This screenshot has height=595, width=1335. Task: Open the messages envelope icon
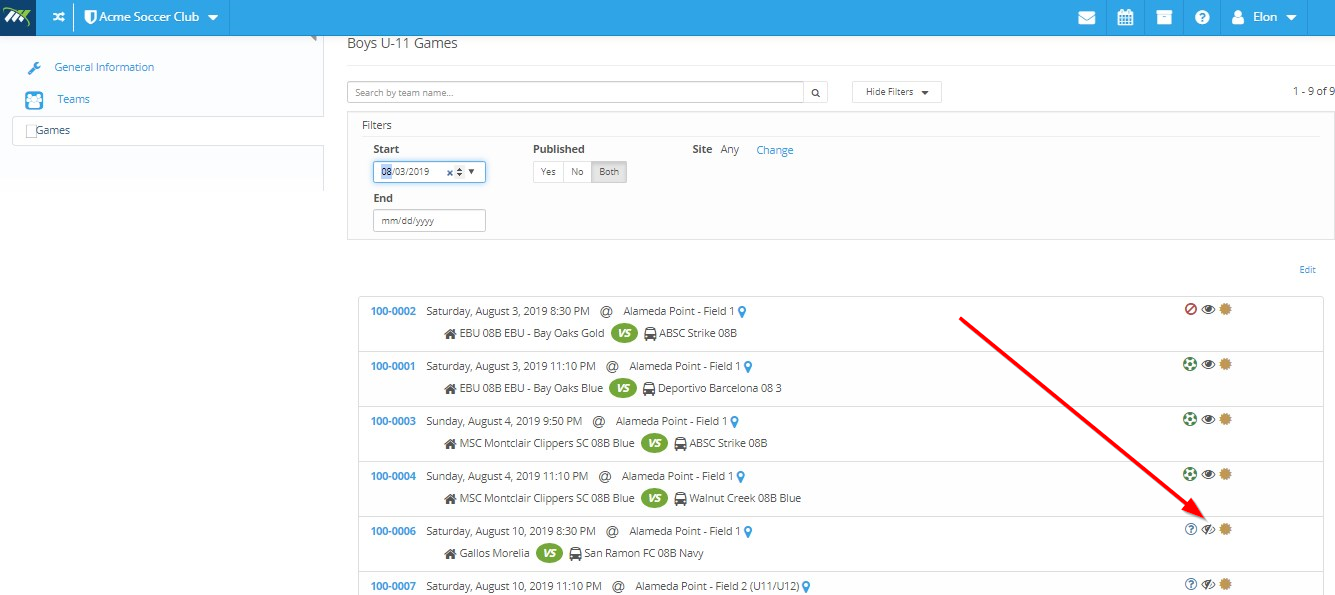click(x=1087, y=17)
